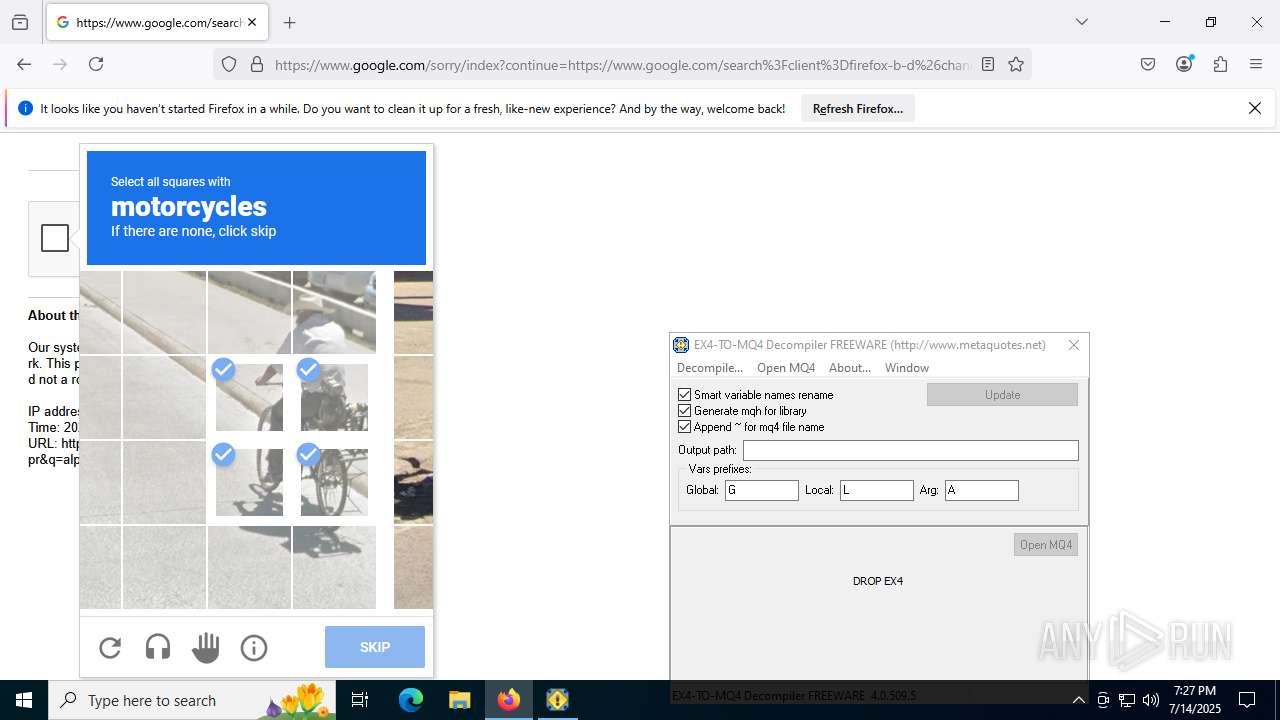Screen dimensions: 1280x720
Task: Open the About... menu
Action: 850,368
